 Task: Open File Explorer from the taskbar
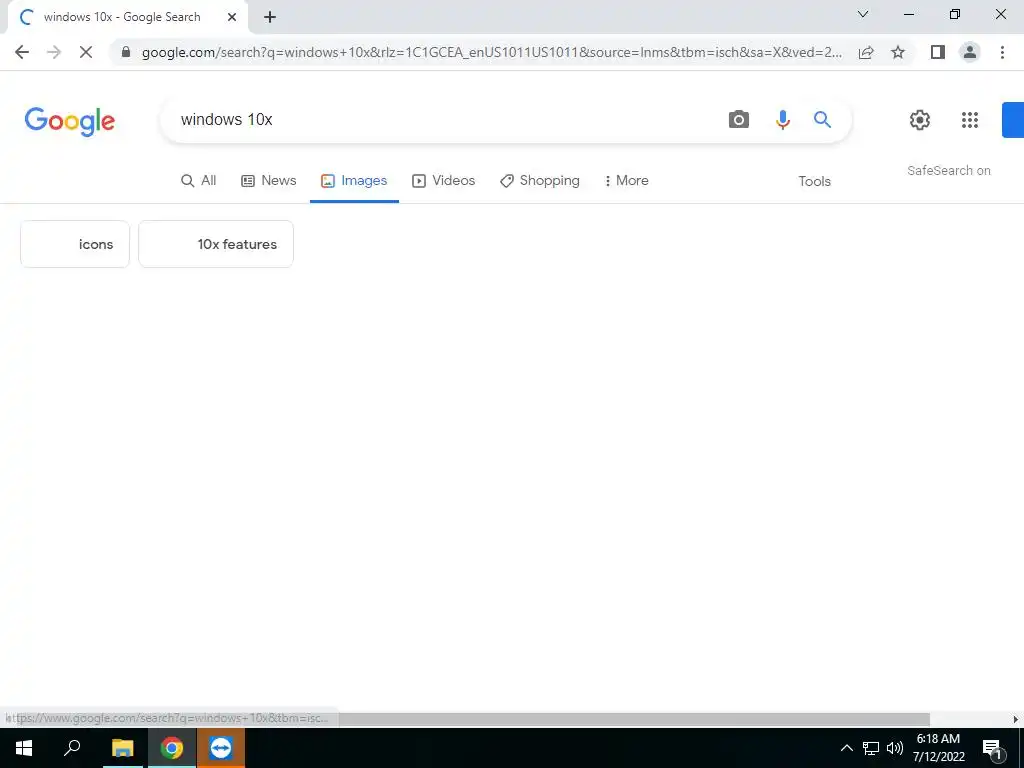click(x=122, y=748)
